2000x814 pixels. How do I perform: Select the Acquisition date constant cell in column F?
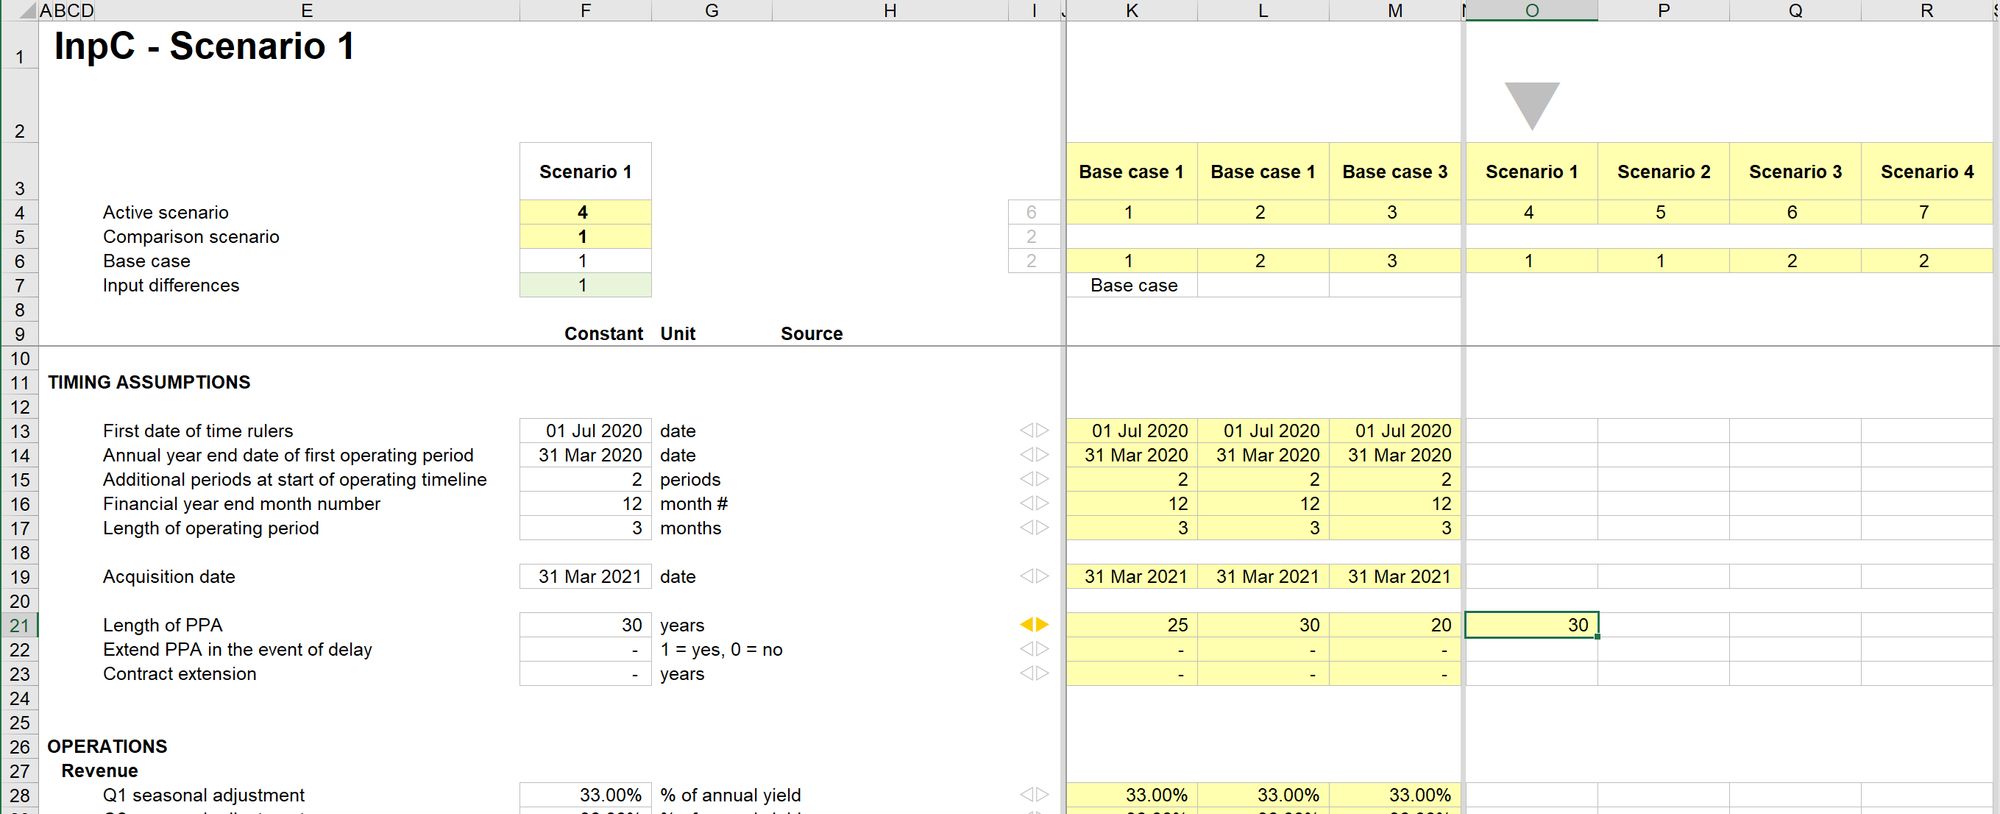coord(585,577)
